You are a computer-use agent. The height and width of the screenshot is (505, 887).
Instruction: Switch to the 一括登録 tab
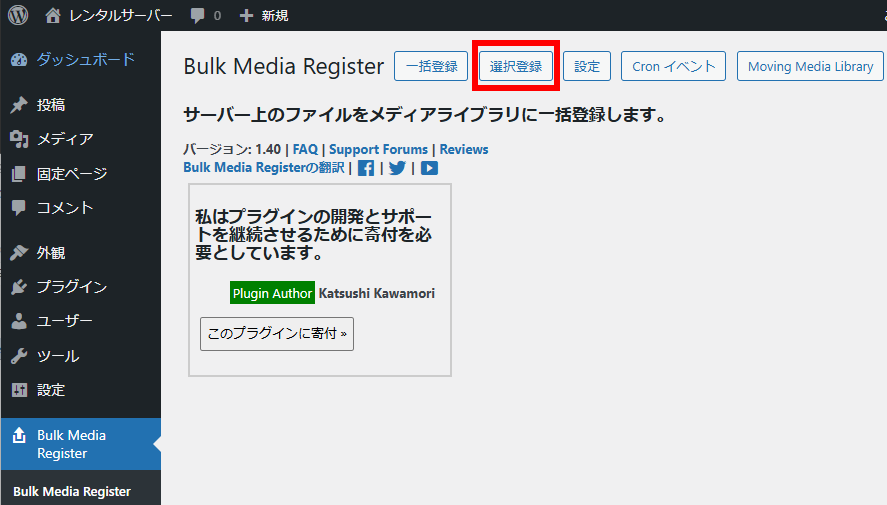[x=431, y=67]
